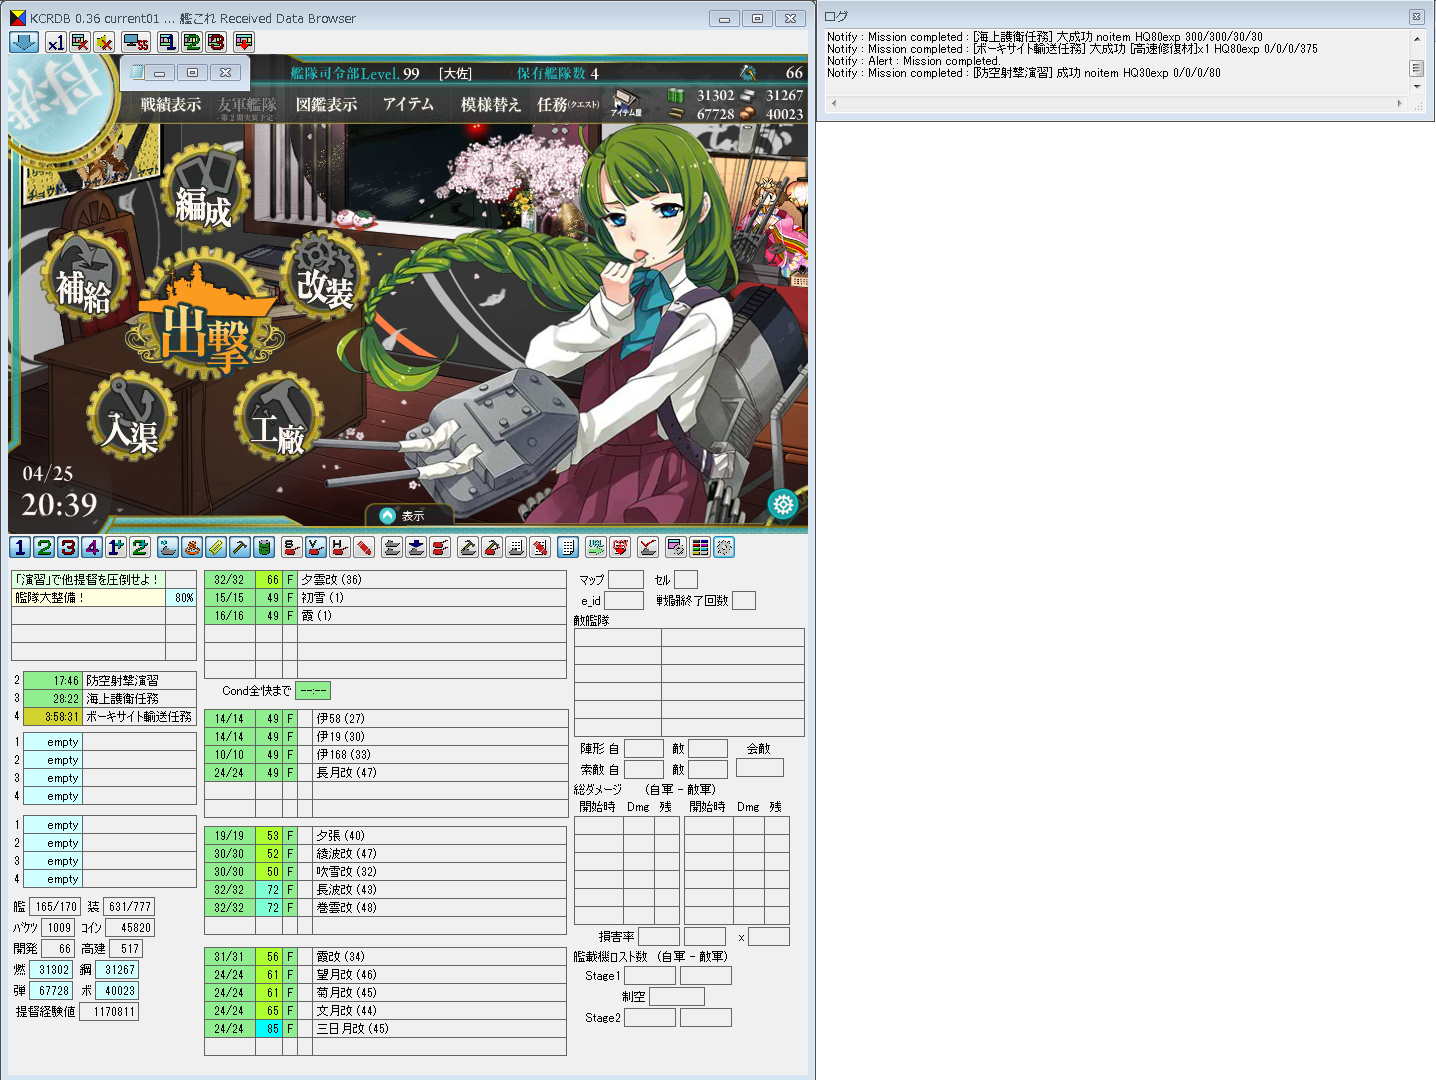Image resolution: width=1436 pixels, height=1080 pixels.
Task: Open the 改装 remodel gear button
Action: pyautogui.click(x=325, y=274)
